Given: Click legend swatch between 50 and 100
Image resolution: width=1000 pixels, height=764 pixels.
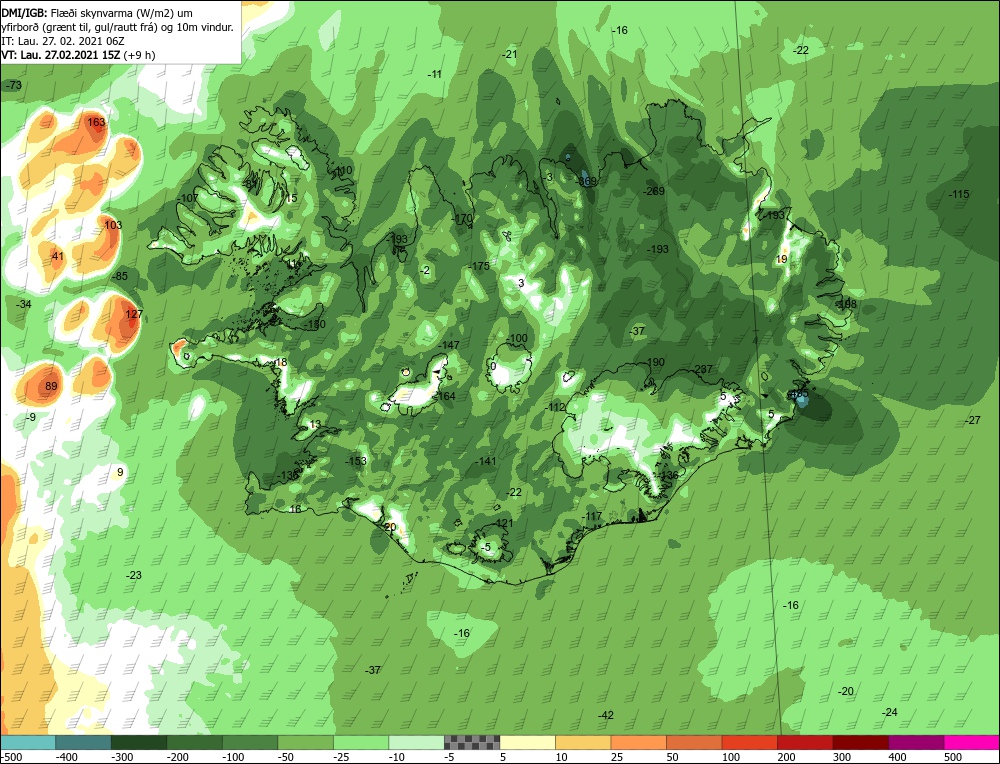Looking at the screenshot, I should point(694,742).
